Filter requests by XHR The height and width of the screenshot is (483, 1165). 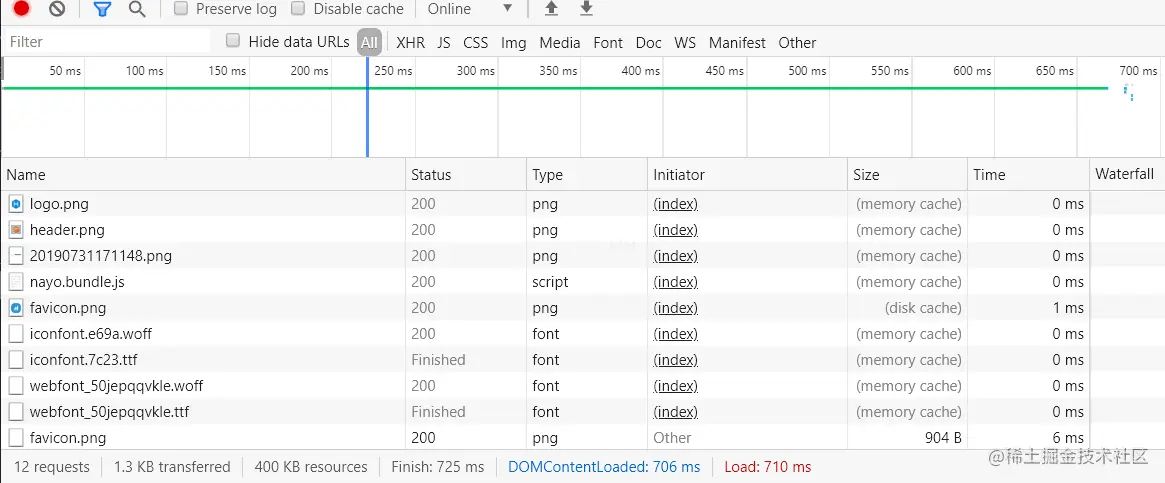point(410,42)
